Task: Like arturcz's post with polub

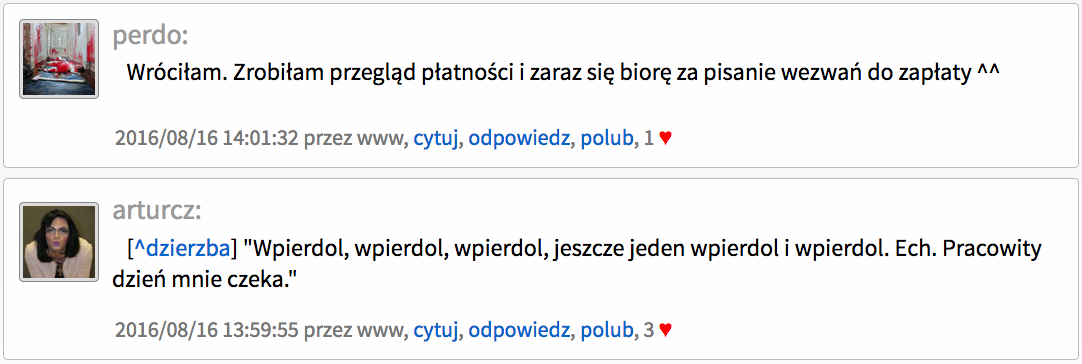Action: tap(607, 331)
